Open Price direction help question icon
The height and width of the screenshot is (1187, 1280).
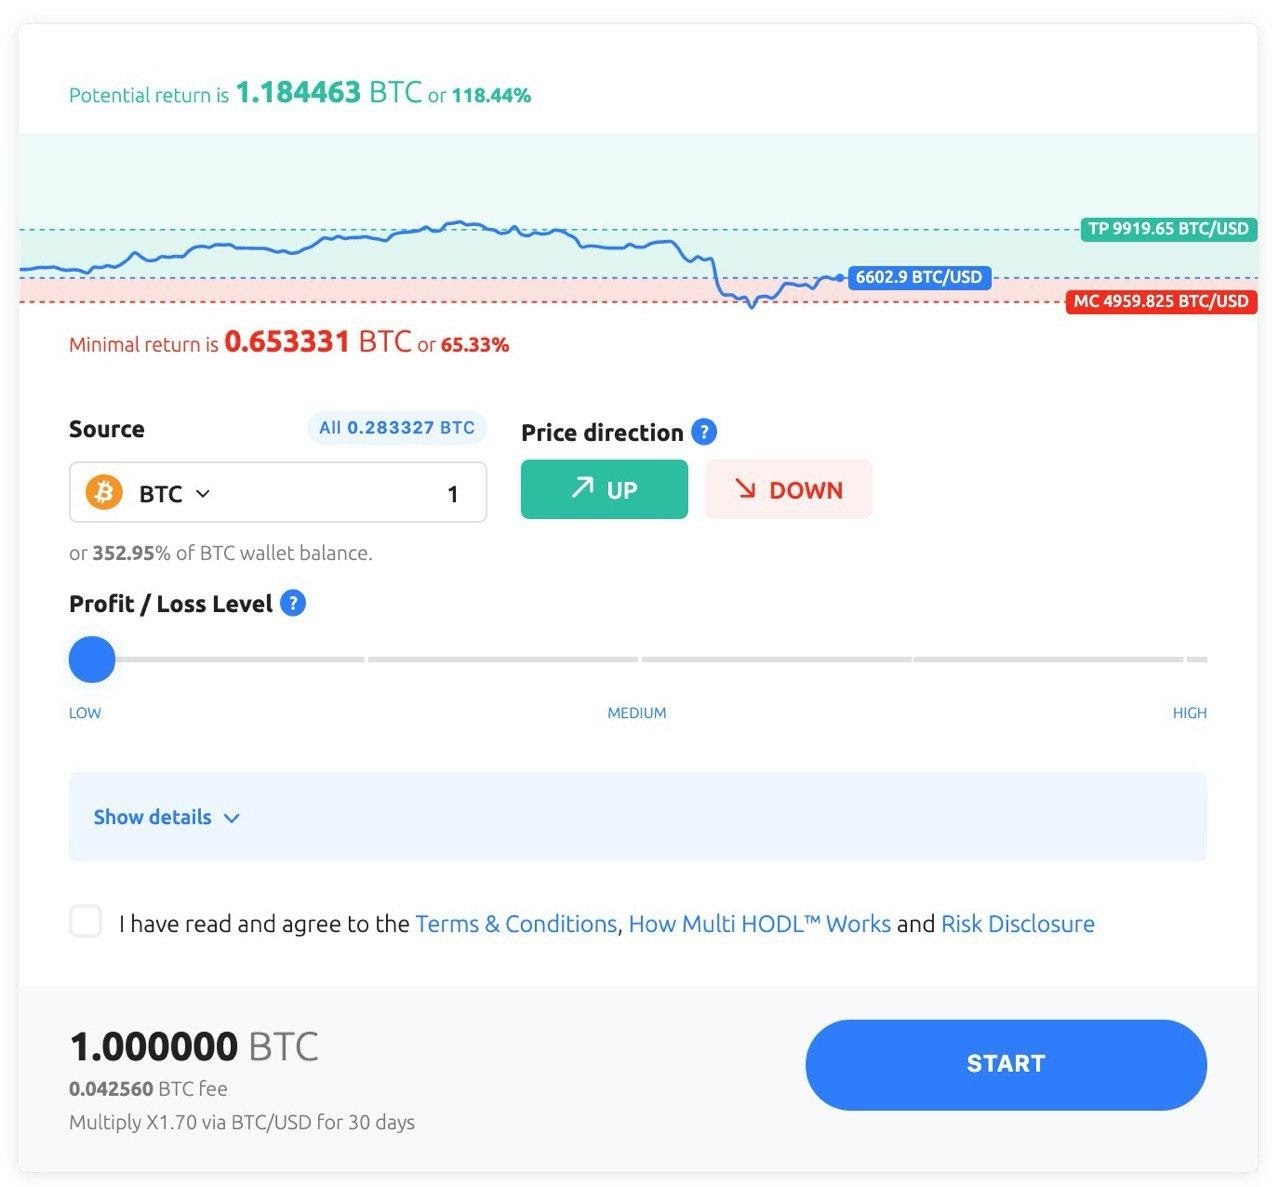(x=704, y=432)
